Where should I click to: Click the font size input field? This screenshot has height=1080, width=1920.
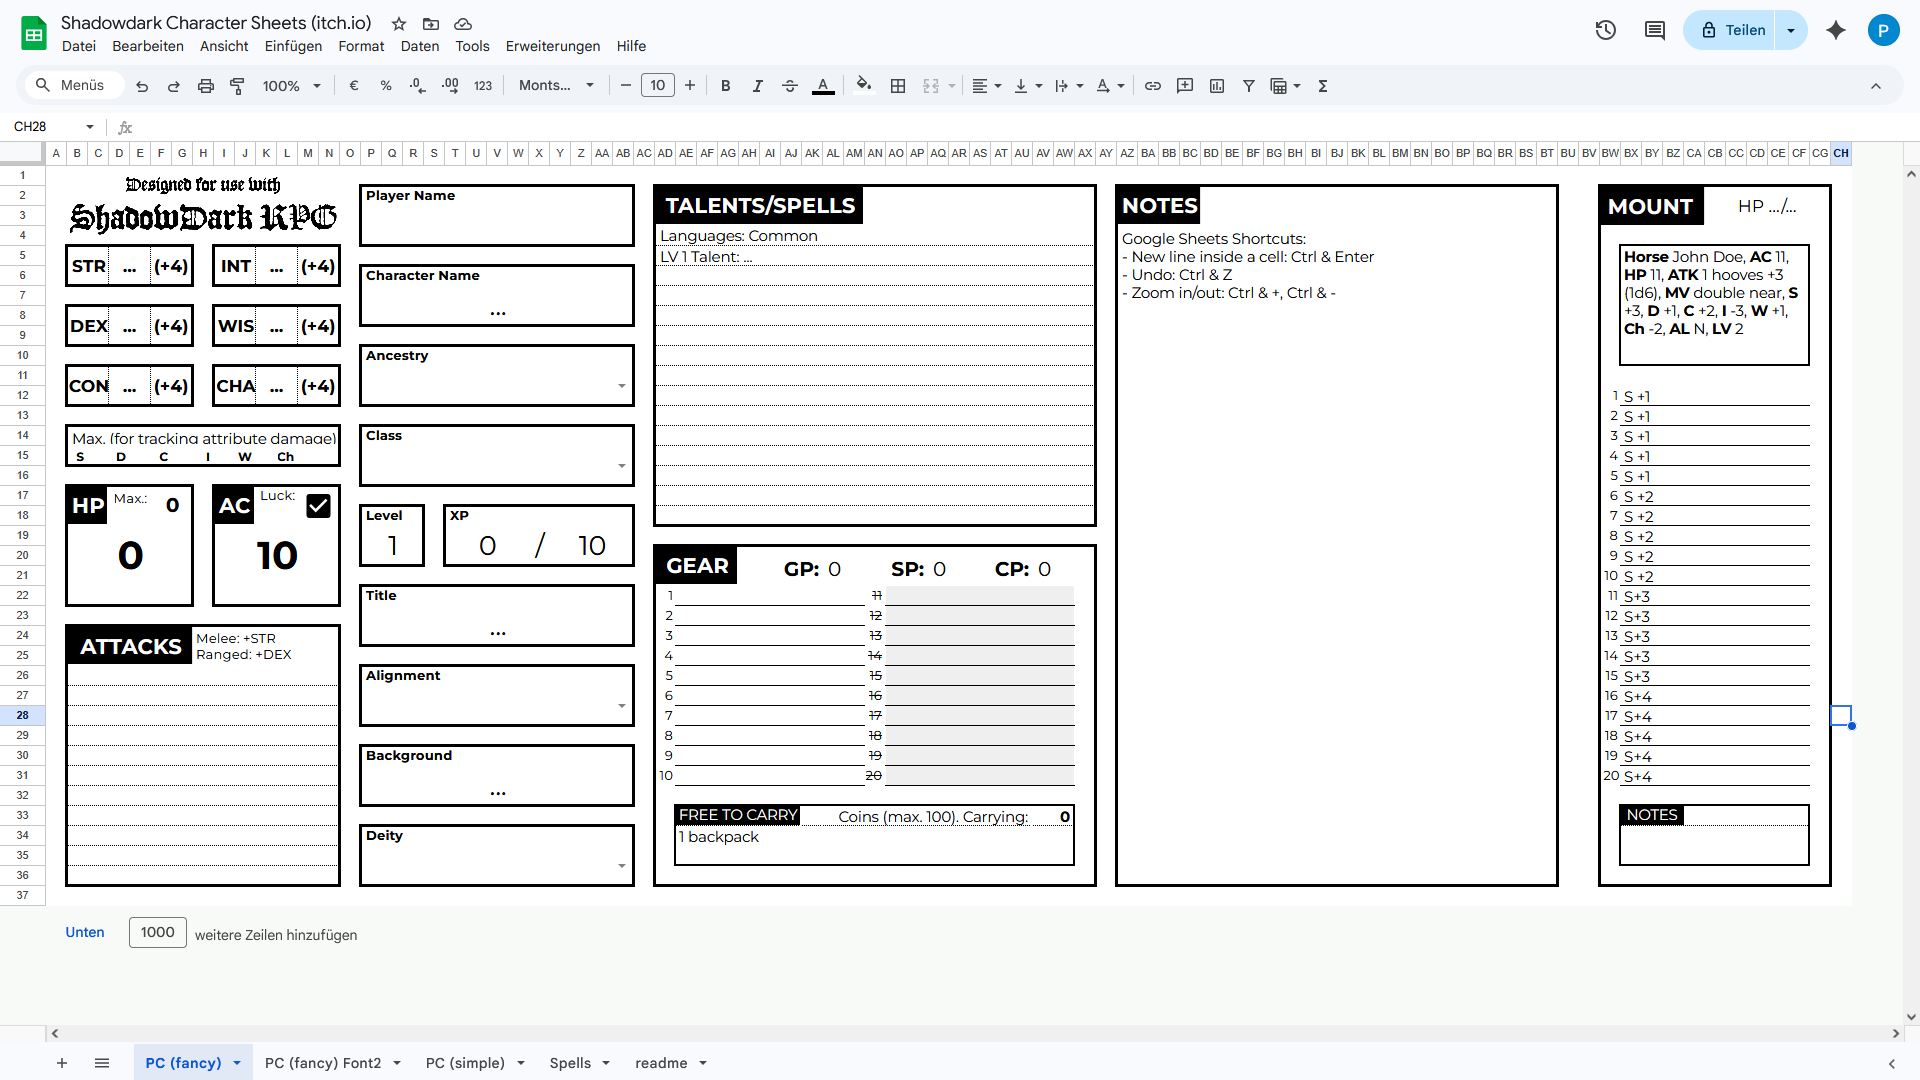coord(657,86)
